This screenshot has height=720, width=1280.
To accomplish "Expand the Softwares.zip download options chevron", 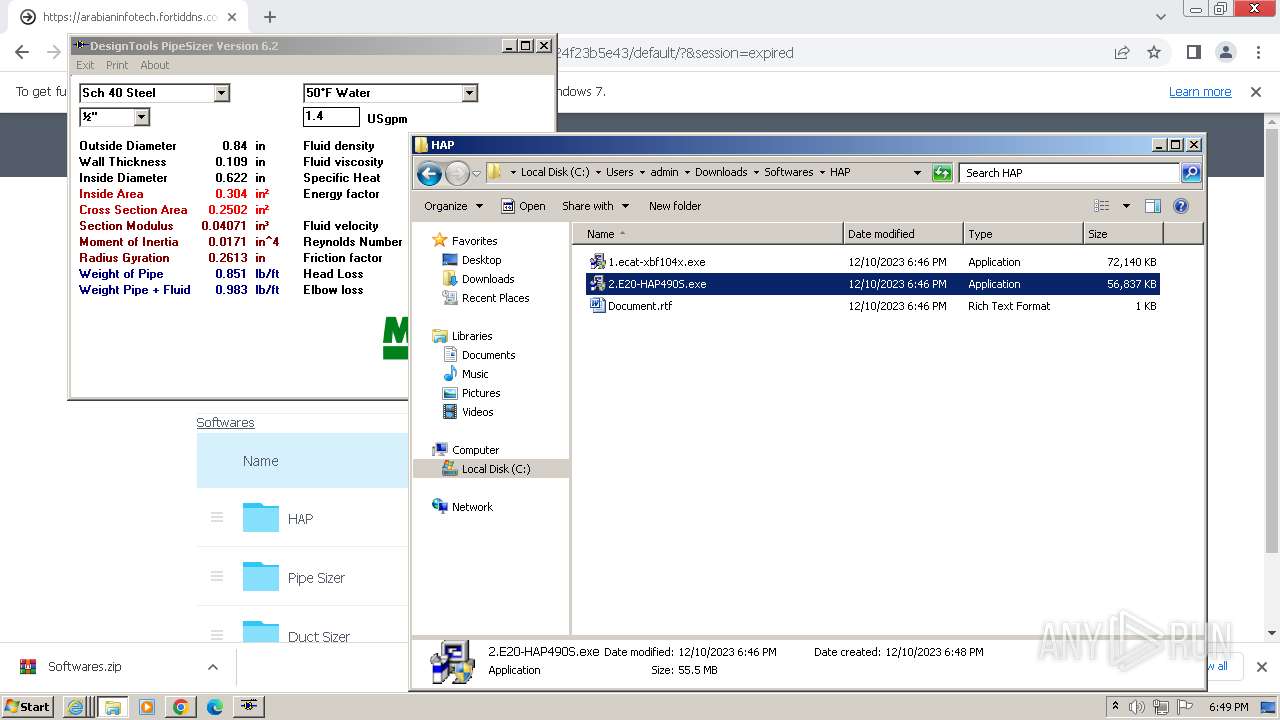I will pos(213,667).
